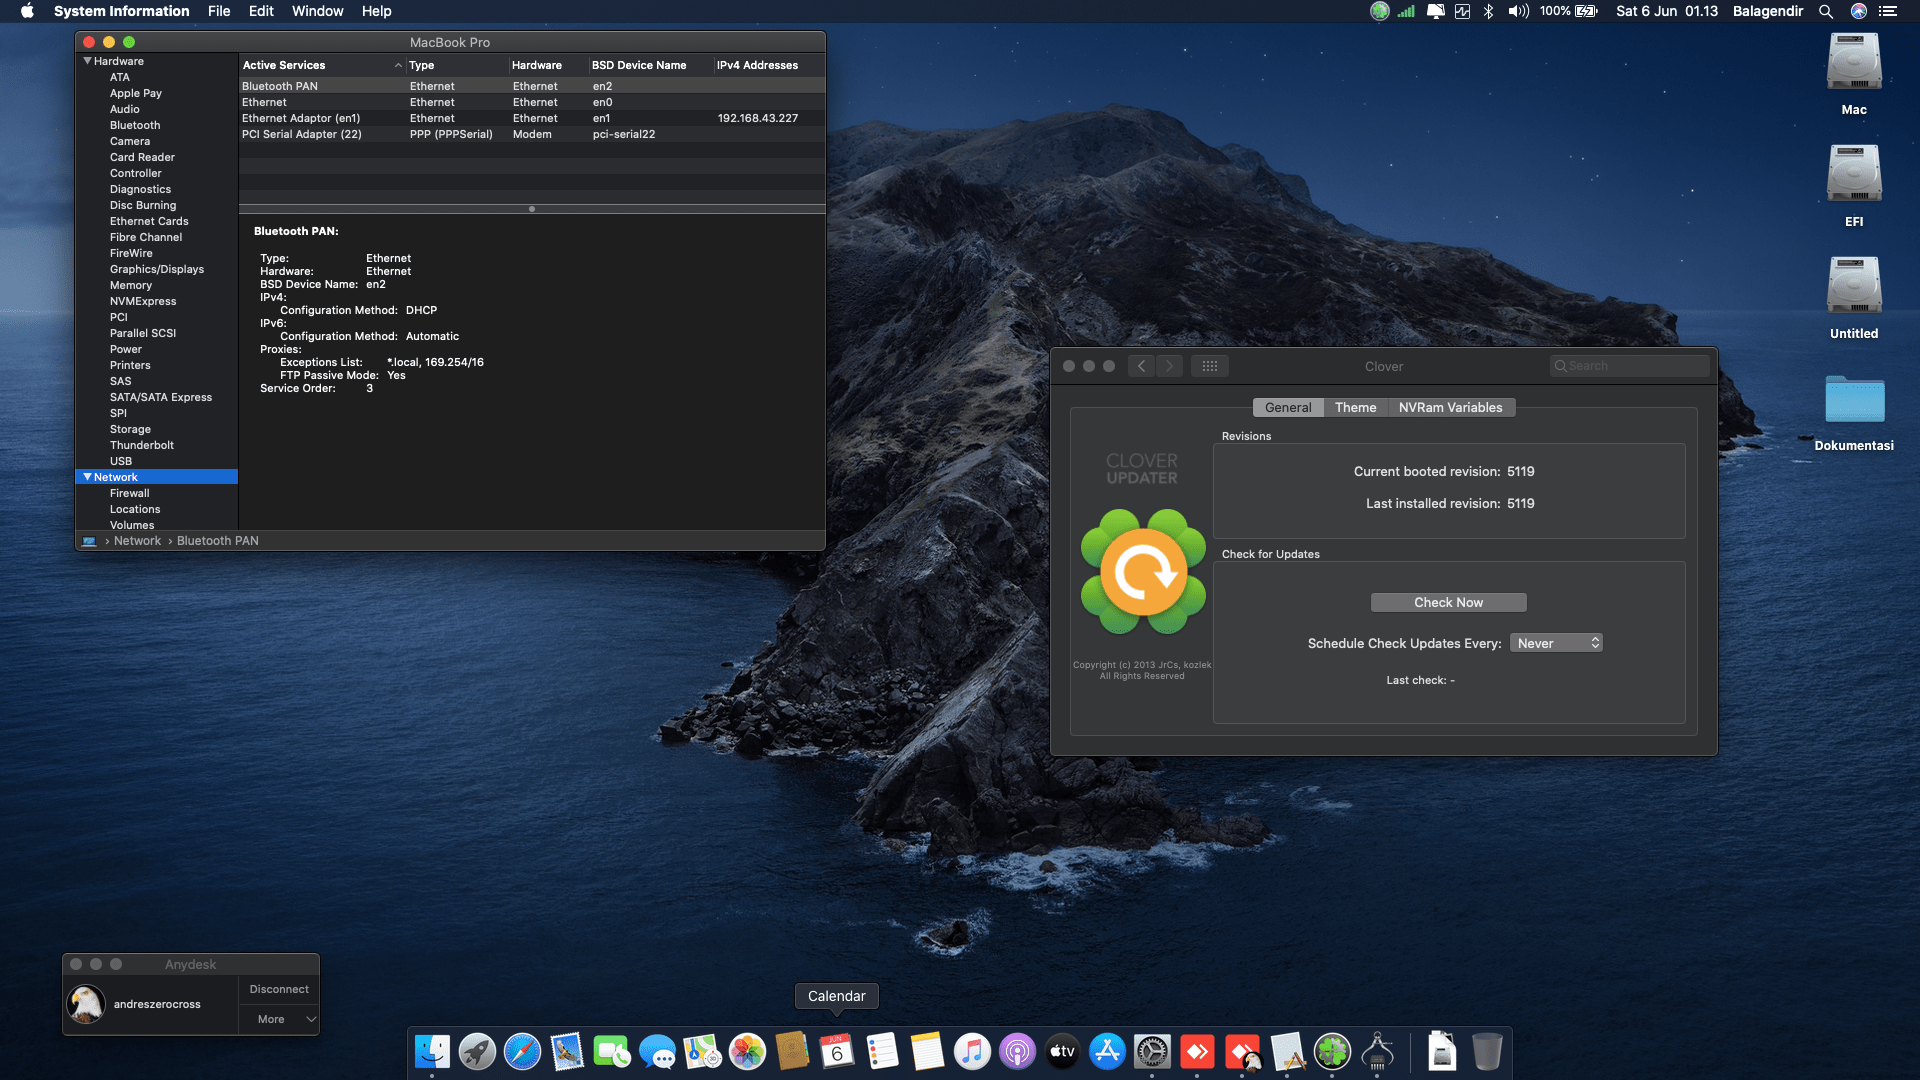Open Messages from the dock
This screenshot has height=1080, width=1920.
point(657,1052)
